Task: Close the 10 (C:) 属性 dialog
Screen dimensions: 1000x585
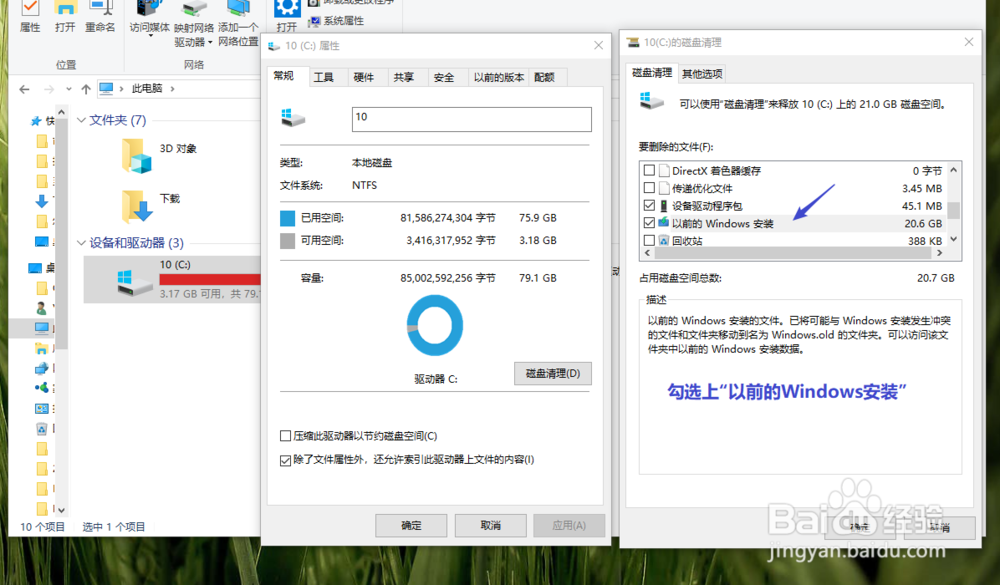Action: click(x=598, y=45)
